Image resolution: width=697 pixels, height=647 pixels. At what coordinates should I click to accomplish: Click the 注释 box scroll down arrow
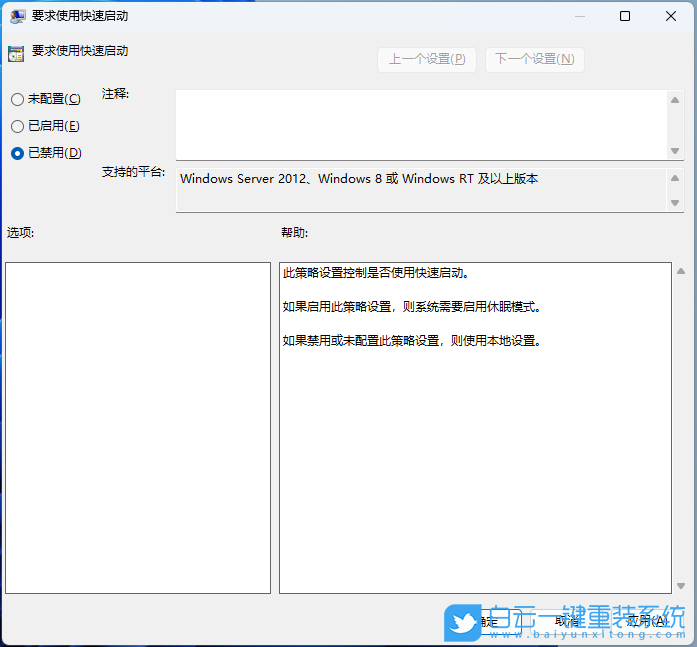675,151
